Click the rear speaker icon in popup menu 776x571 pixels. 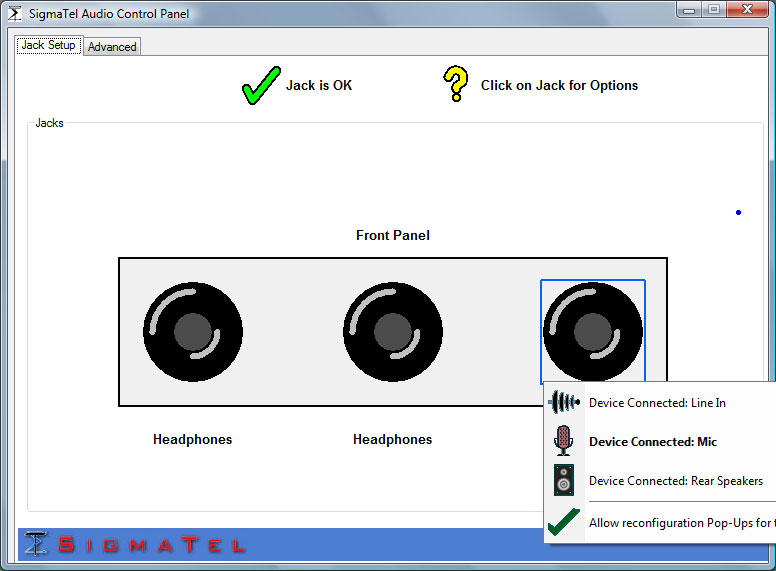pos(564,480)
